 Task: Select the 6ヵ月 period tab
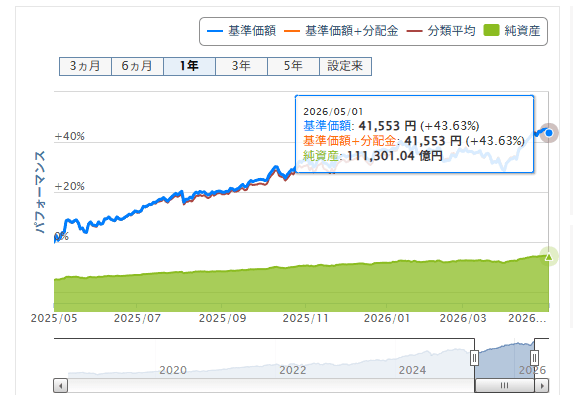tap(137, 66)
